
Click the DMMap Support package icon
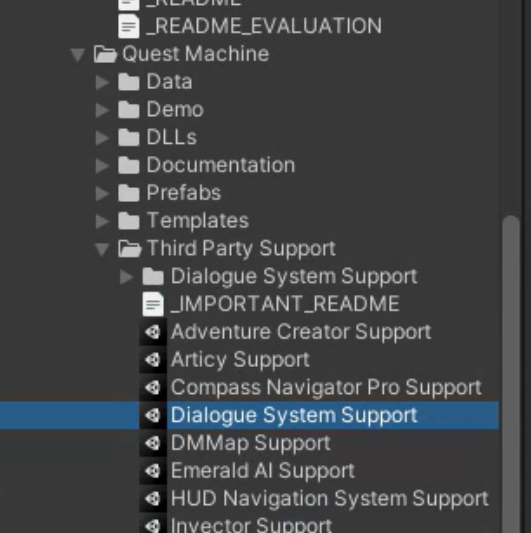tap(153, 443)
